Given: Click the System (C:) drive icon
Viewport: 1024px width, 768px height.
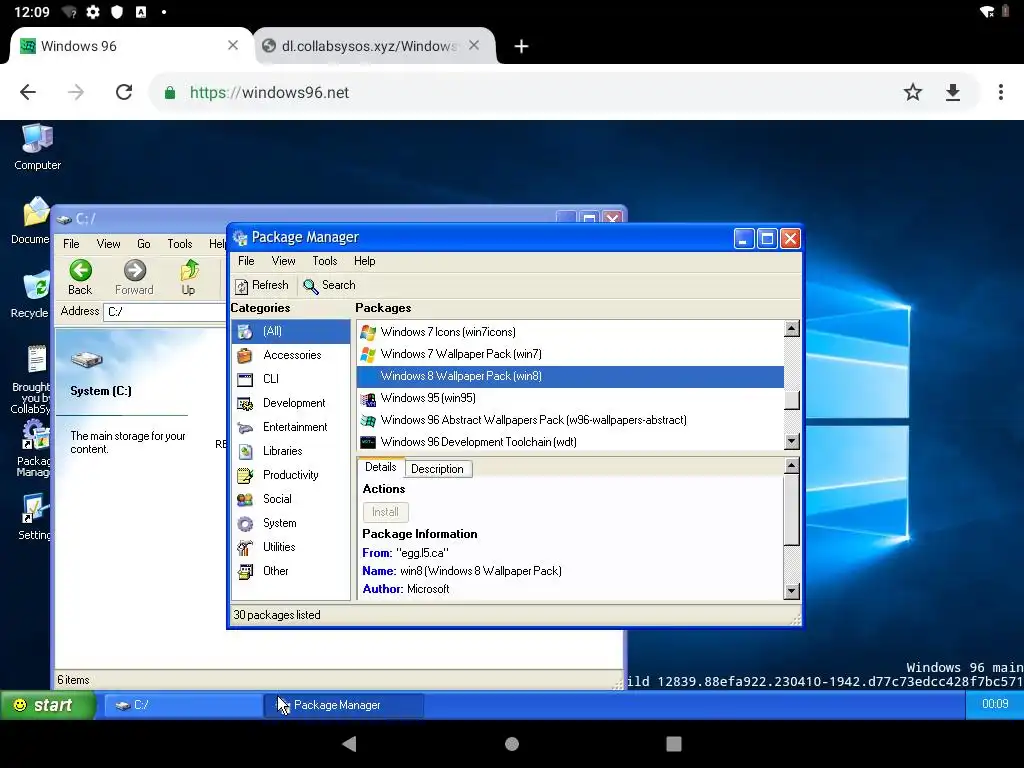Looking at the screenshot, I should click(86, 359).
